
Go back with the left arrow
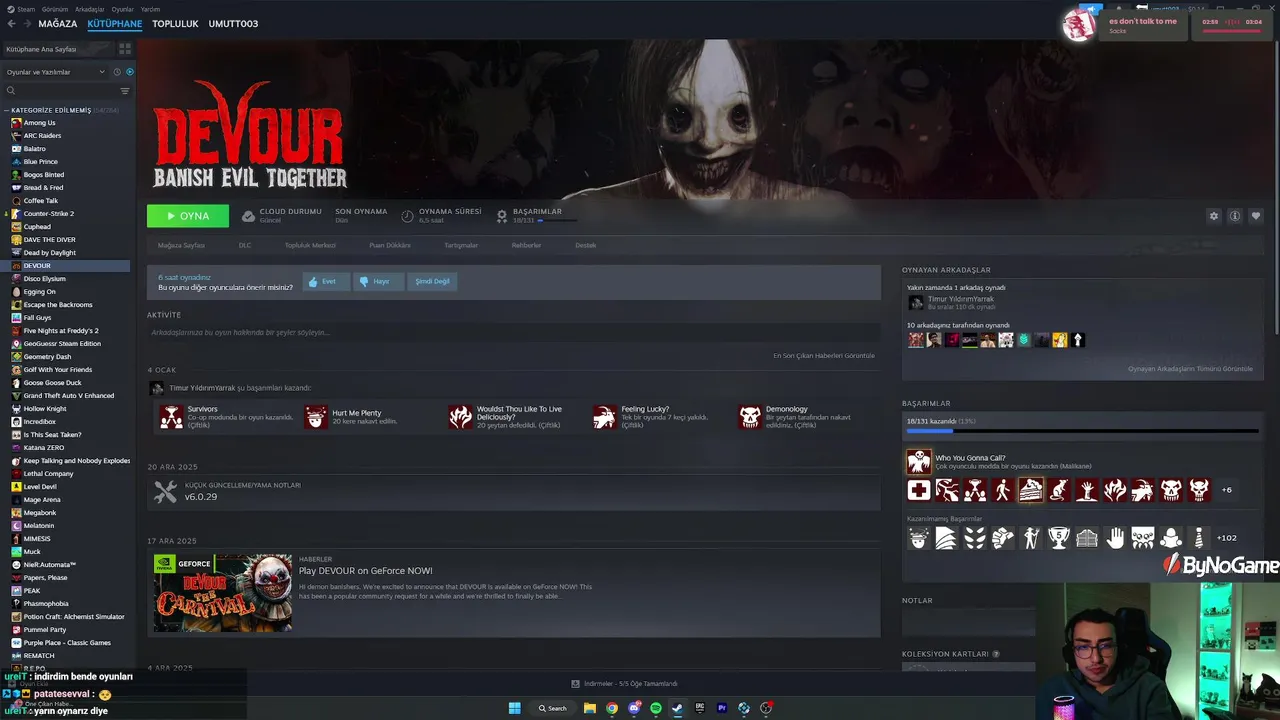(12, 23)
